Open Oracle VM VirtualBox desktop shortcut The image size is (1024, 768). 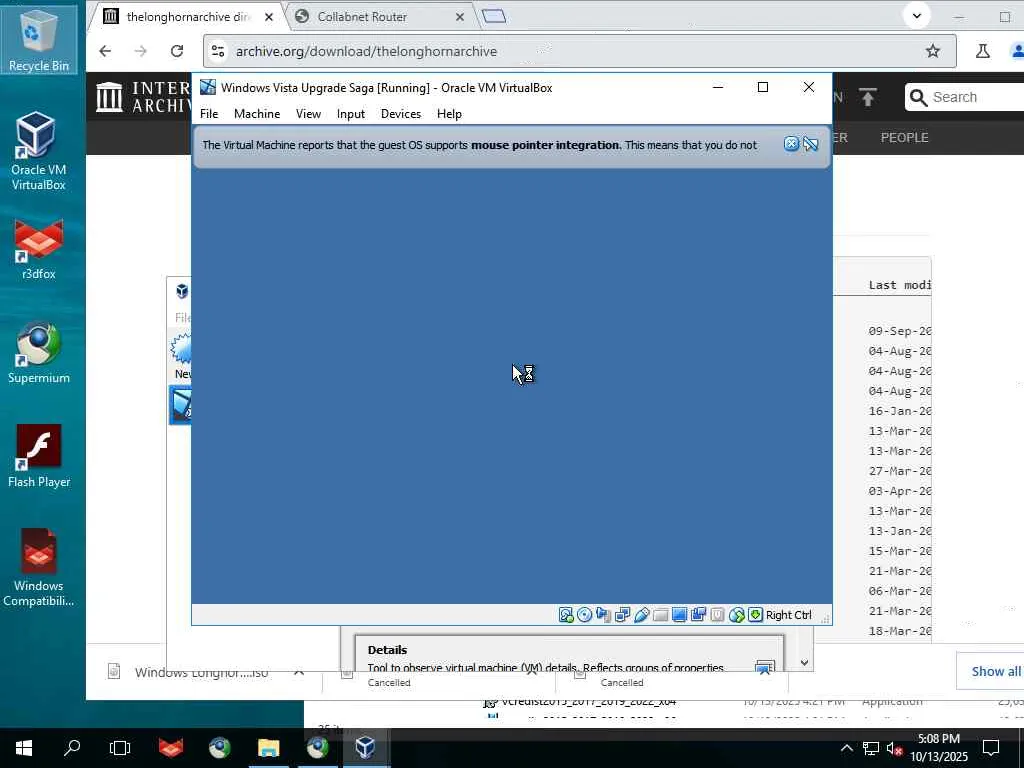click(39, 152)
